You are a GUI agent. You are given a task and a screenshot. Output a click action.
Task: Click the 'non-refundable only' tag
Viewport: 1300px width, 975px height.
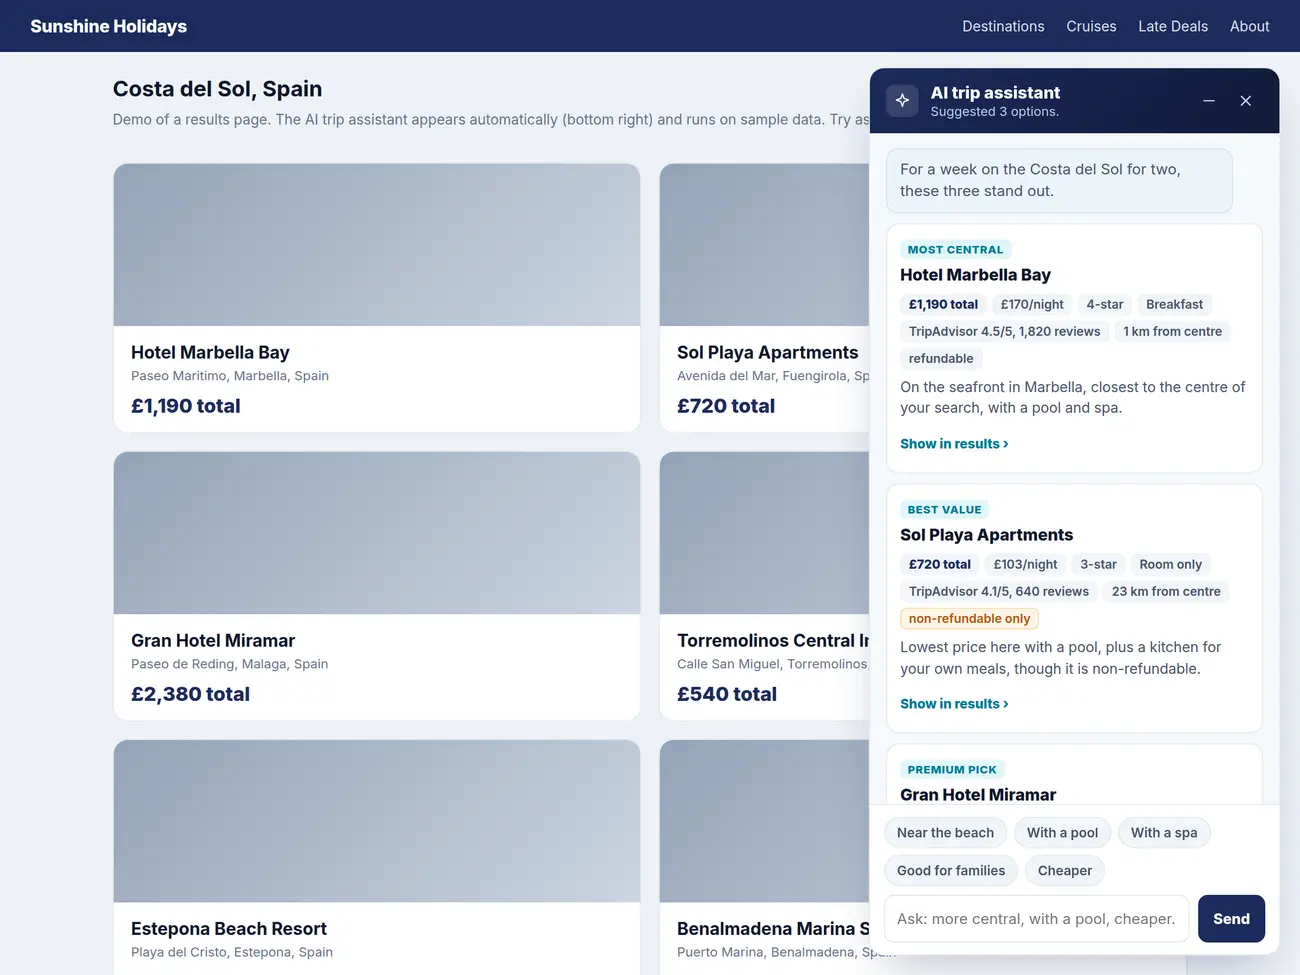[x=969, y=619]
